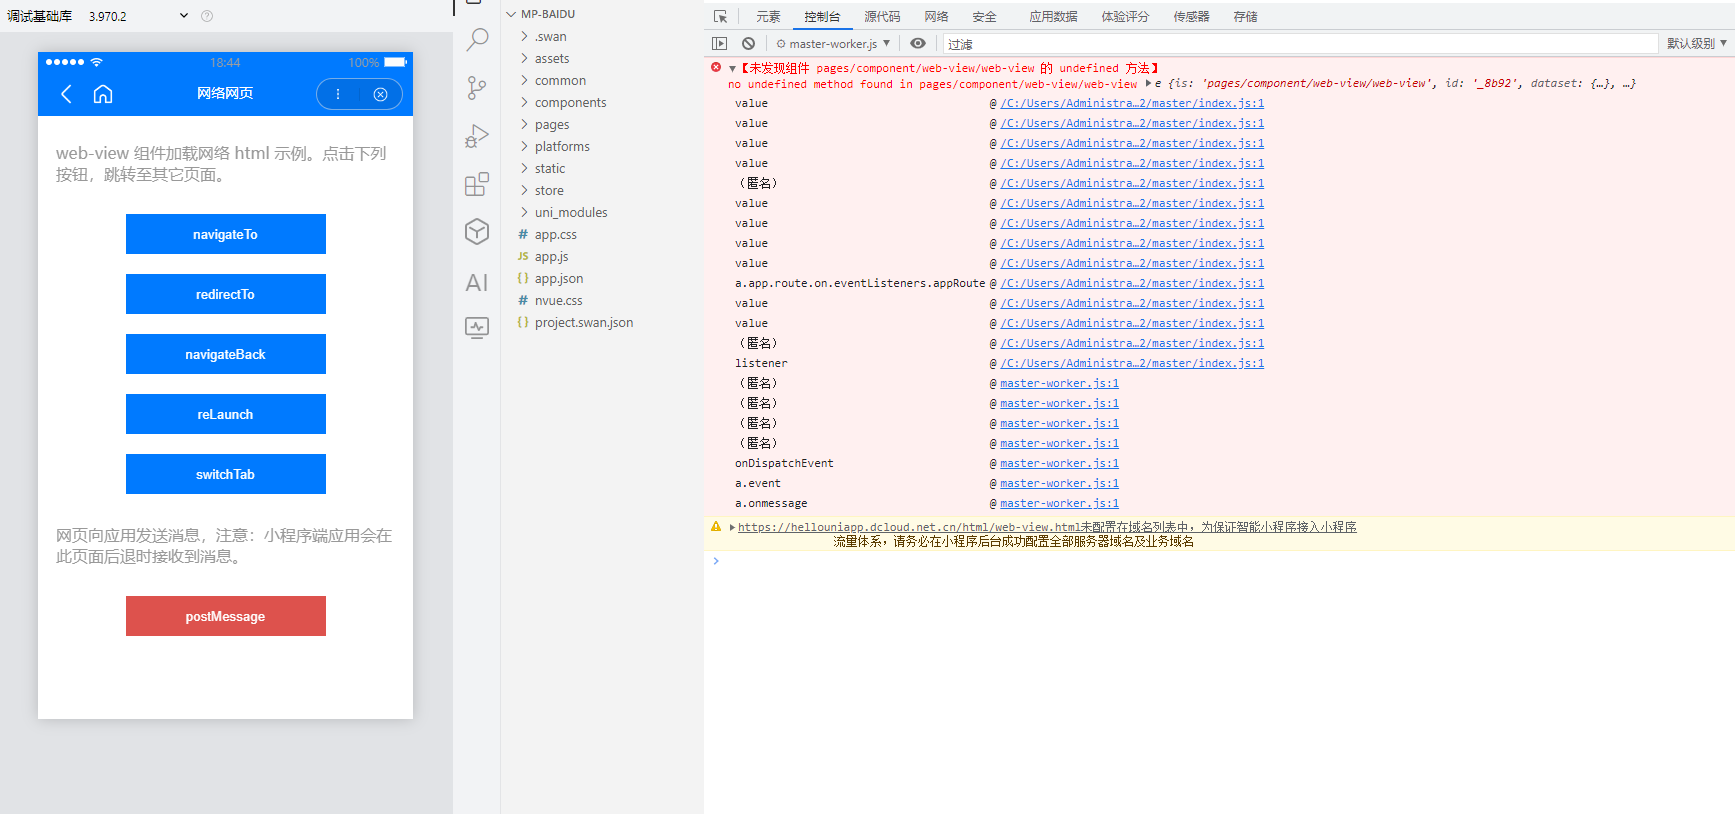Toggle the console sidebar panel

719,43
